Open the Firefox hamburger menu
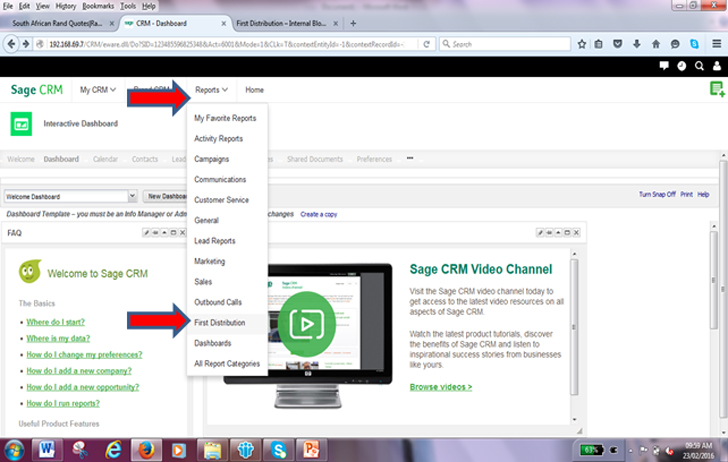The image size is (728, 462). tap(716, 44)
